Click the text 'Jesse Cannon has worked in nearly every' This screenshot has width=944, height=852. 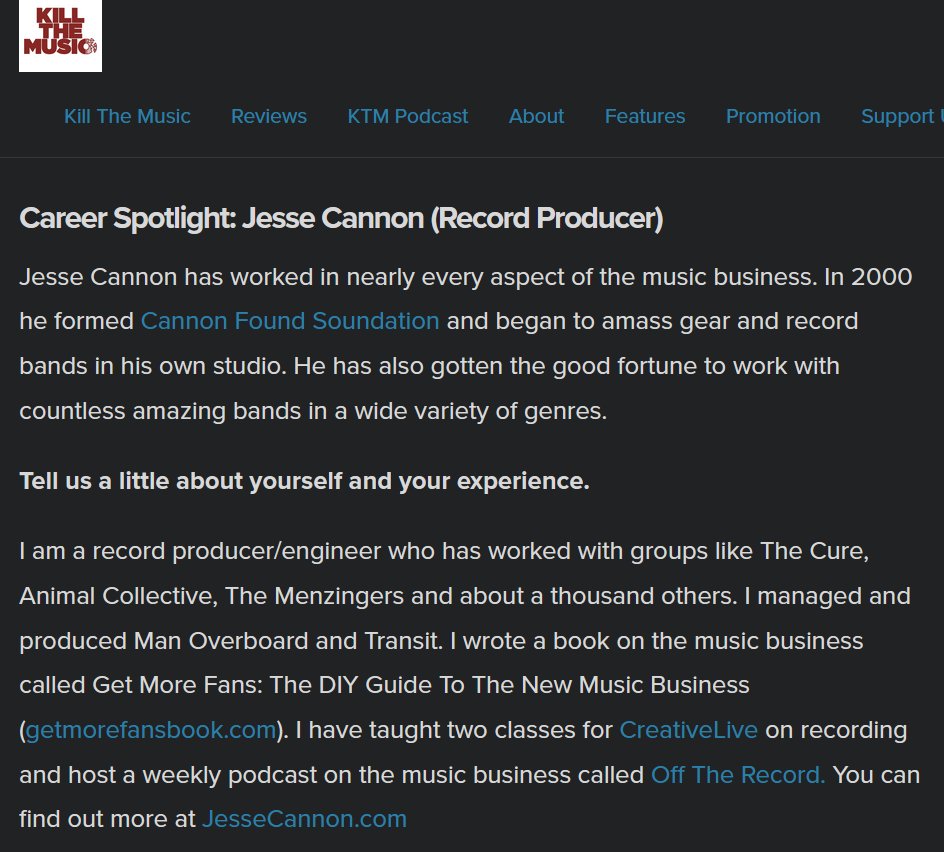coord(251,277)
